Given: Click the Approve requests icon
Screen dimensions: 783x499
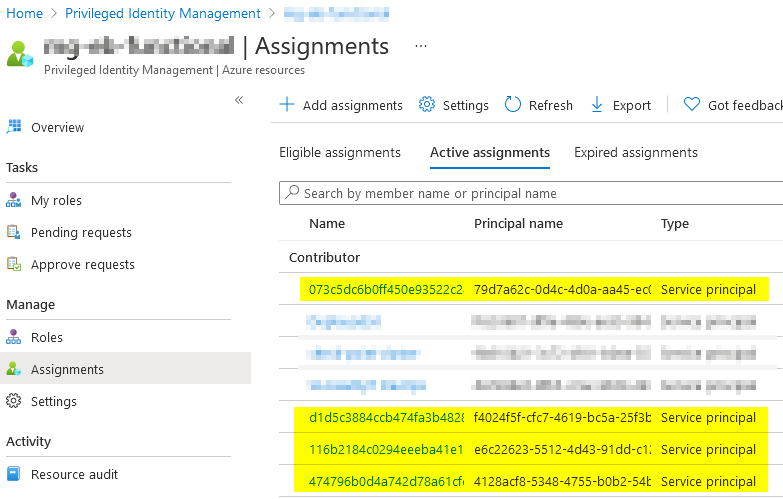Looking at the screenshot, I should (13, 264).
